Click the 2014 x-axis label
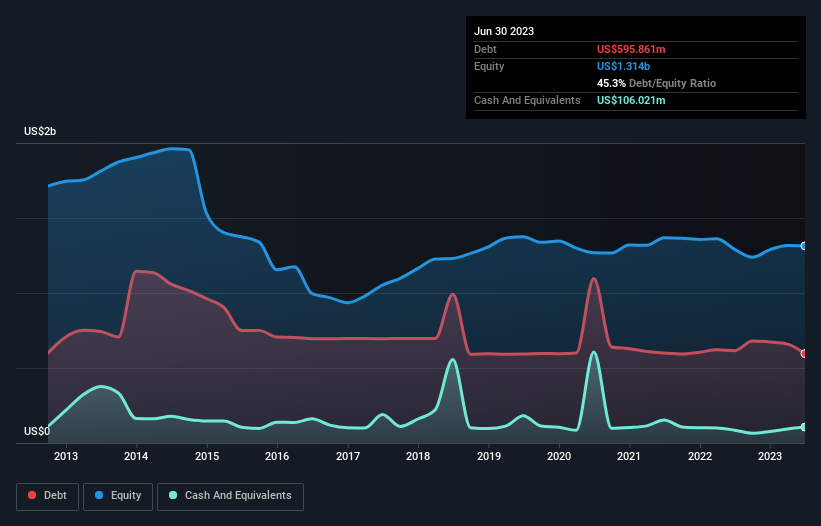The height and width of the screenshot is (526, 821). 136,456
